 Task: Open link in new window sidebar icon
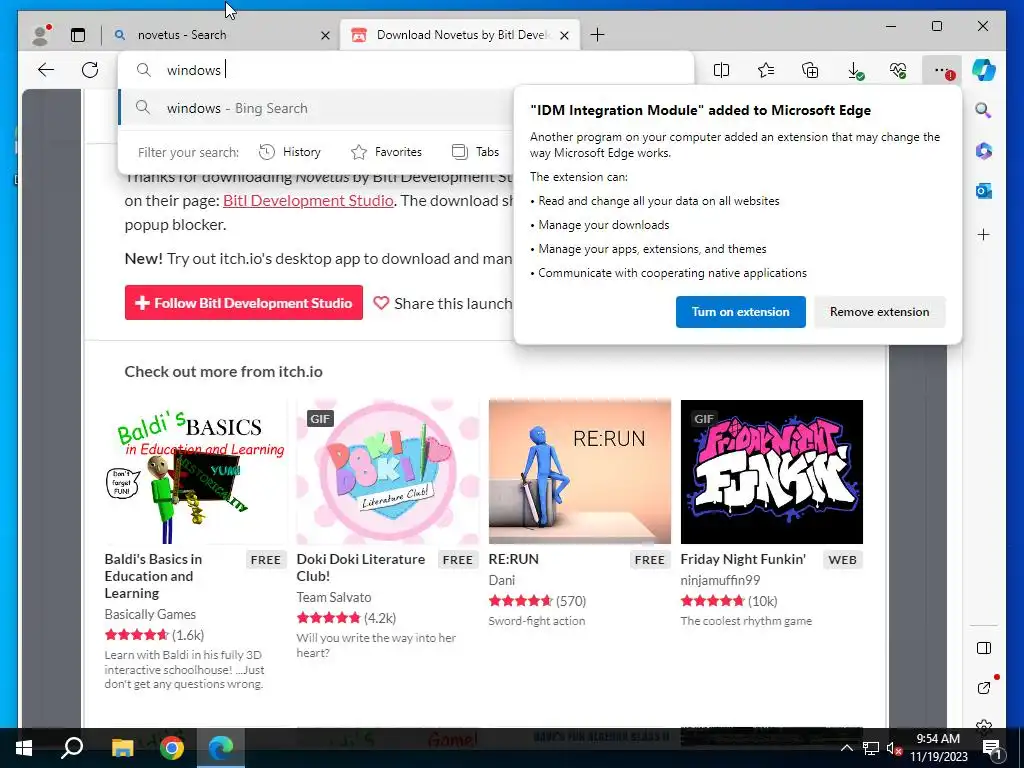[984, 687]
